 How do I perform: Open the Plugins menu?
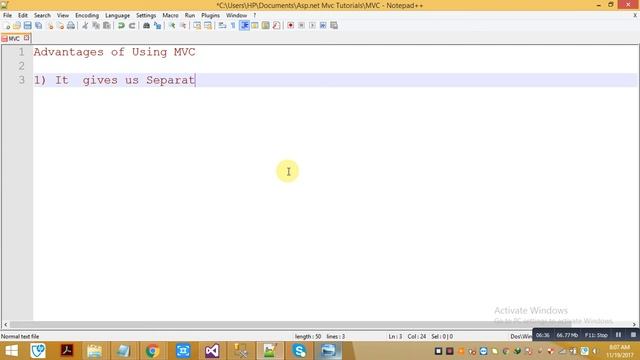[210, 15]
